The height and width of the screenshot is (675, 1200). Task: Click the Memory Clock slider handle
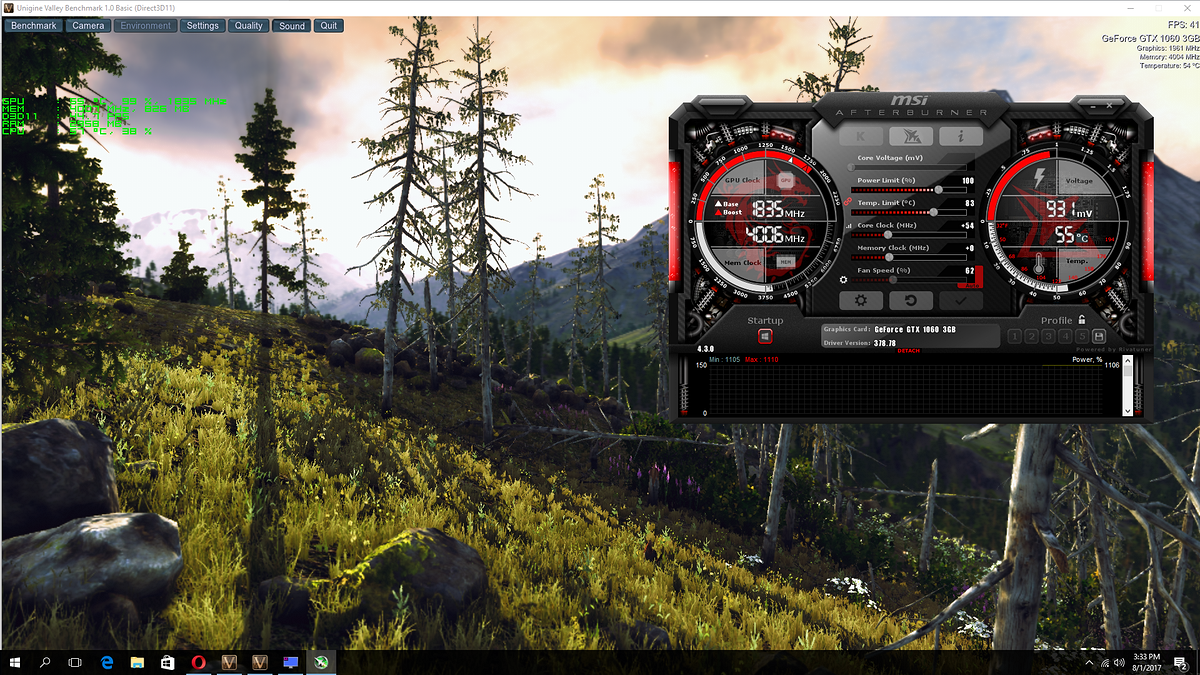pos(888,258)
